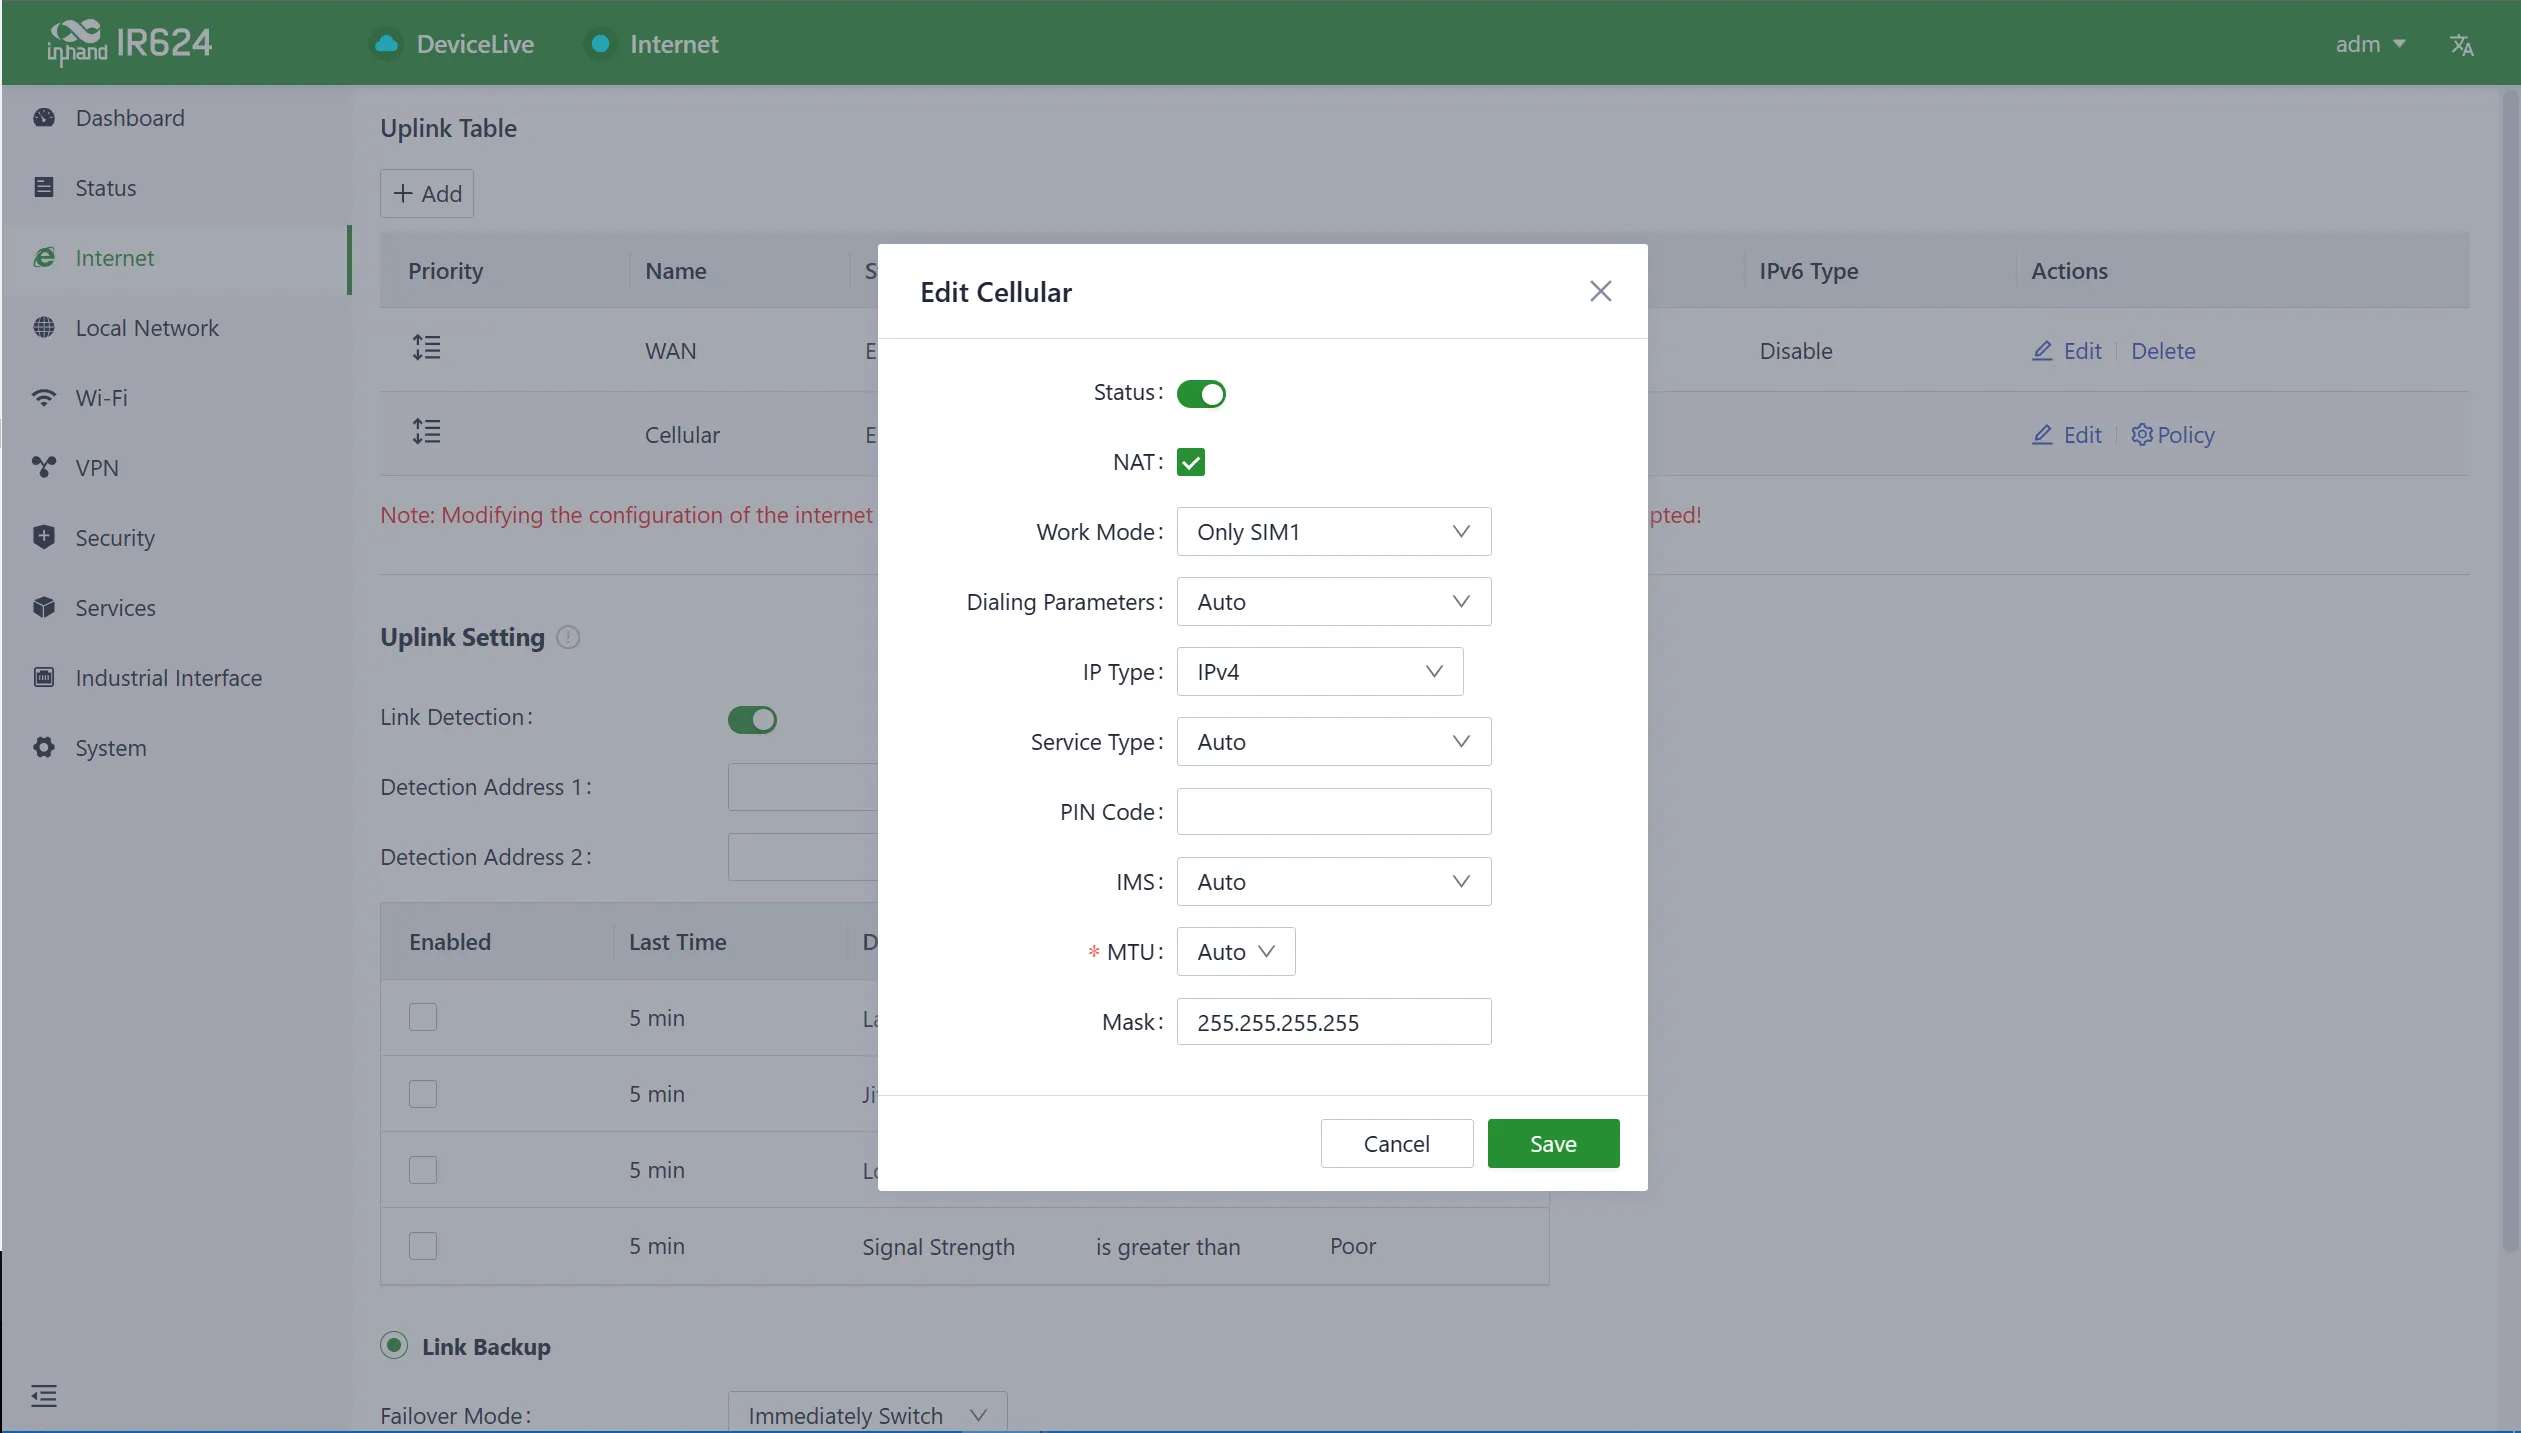2521x1433 pixels.
Task: Open the language switcher icon
Action: (x=2461, y=44)
